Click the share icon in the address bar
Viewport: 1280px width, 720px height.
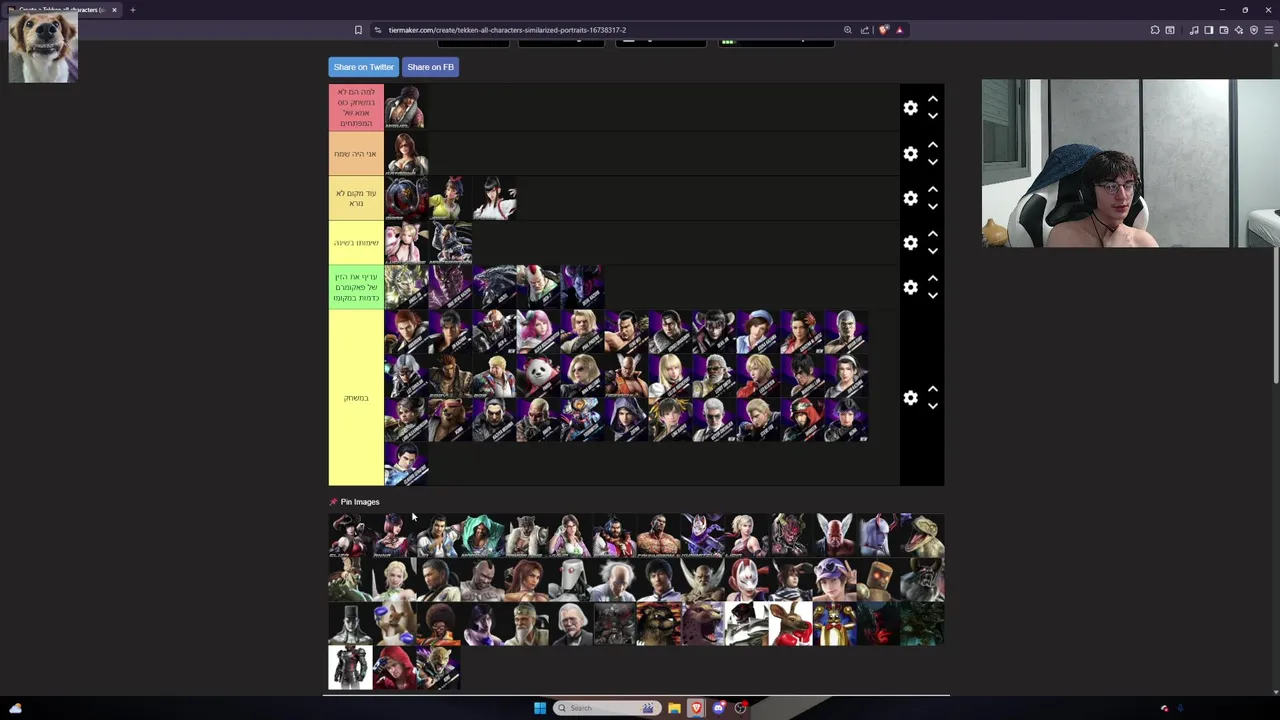click(x=865, y=30)
